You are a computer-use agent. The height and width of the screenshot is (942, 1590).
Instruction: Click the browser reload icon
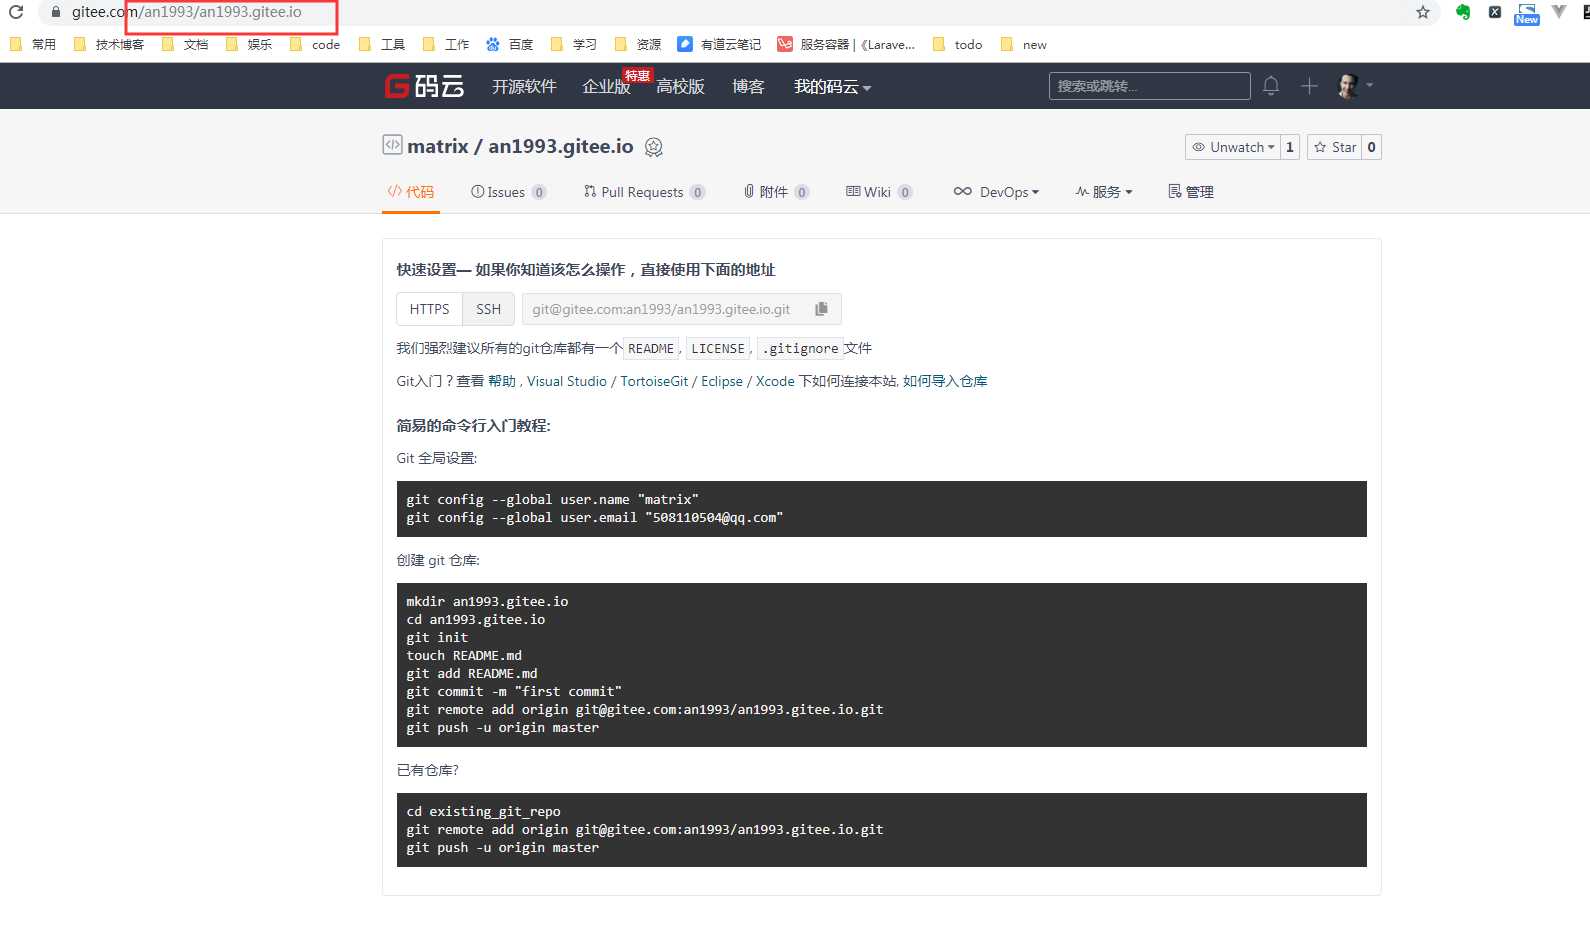point(16,12)
